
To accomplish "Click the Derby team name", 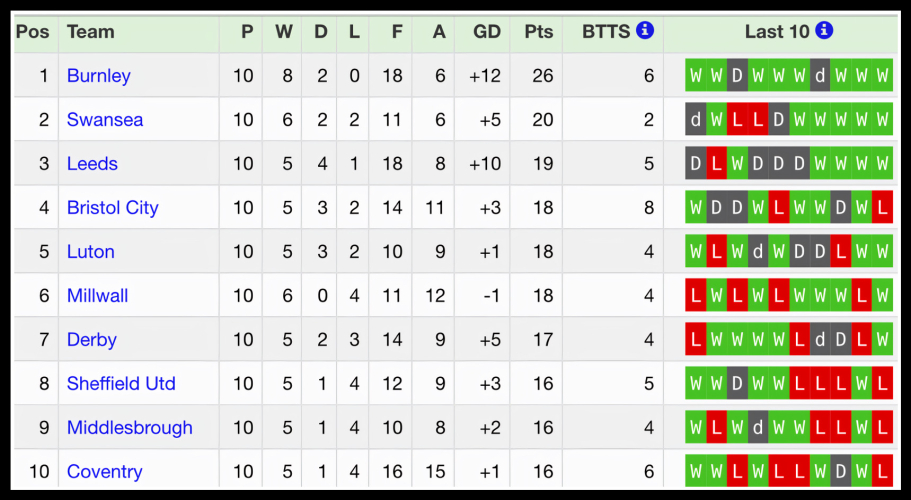I will pyautogui.click(x=91, y=339).
